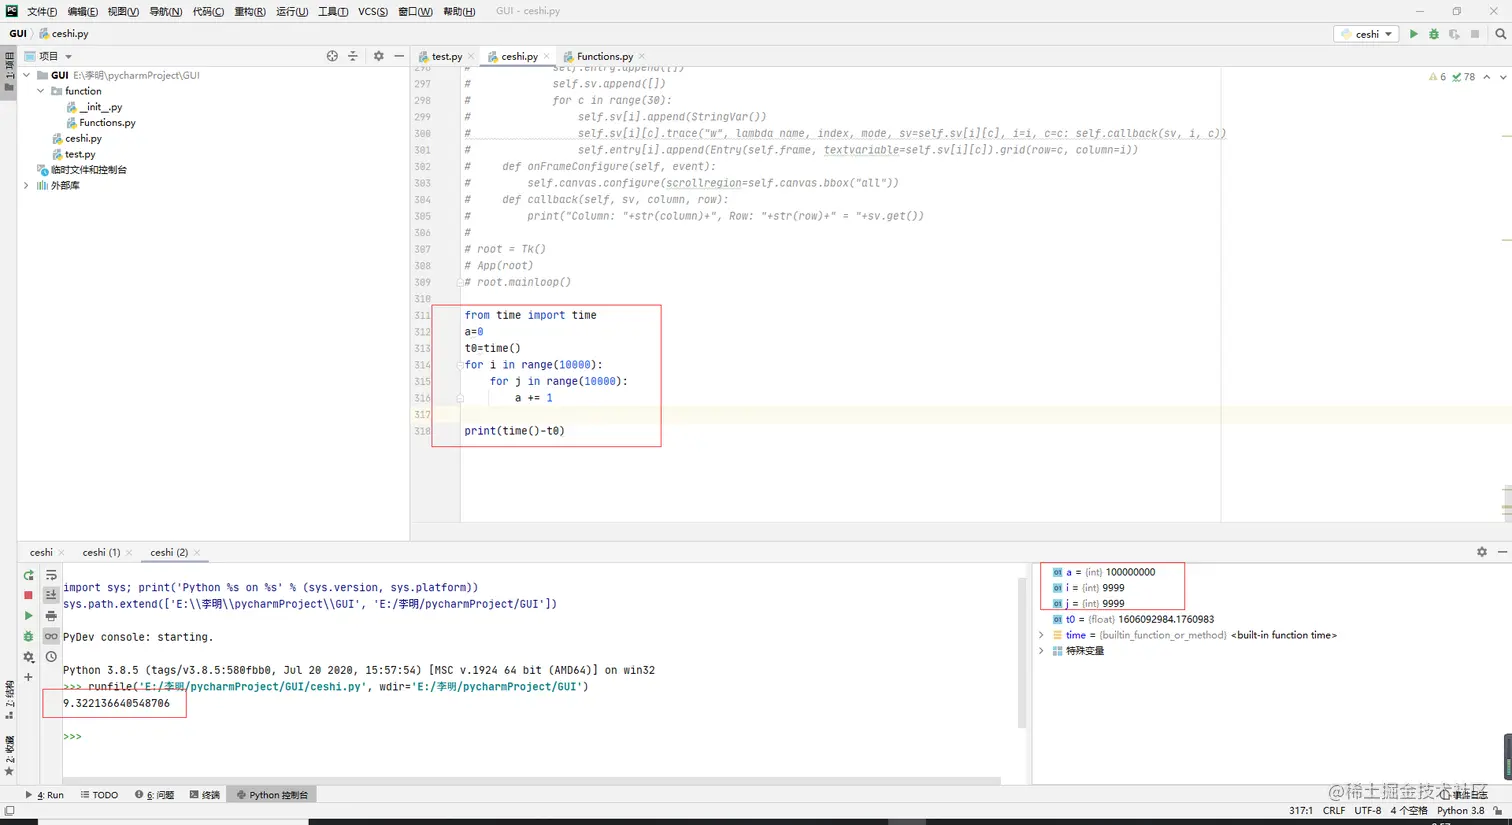Open Search Everywhere magnifier icon
The width and height of the screenshot is (1512, 825).
point(1500,34)
